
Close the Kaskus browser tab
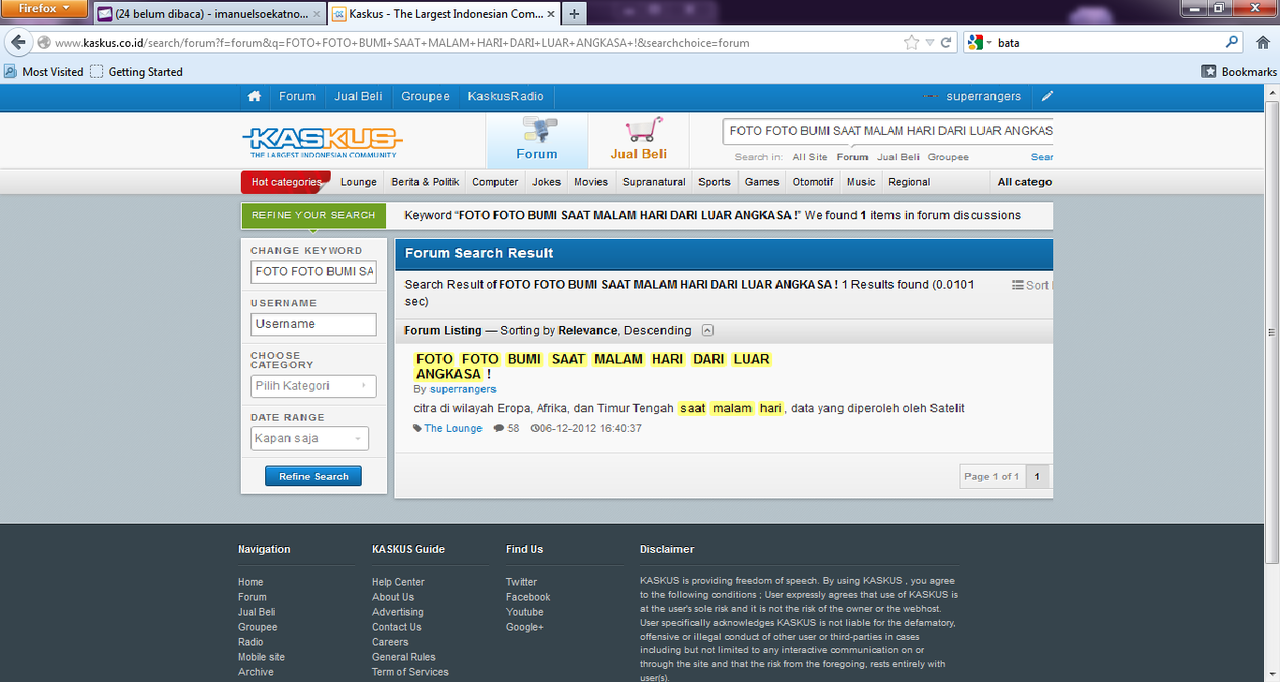click(x=550, y=14)
